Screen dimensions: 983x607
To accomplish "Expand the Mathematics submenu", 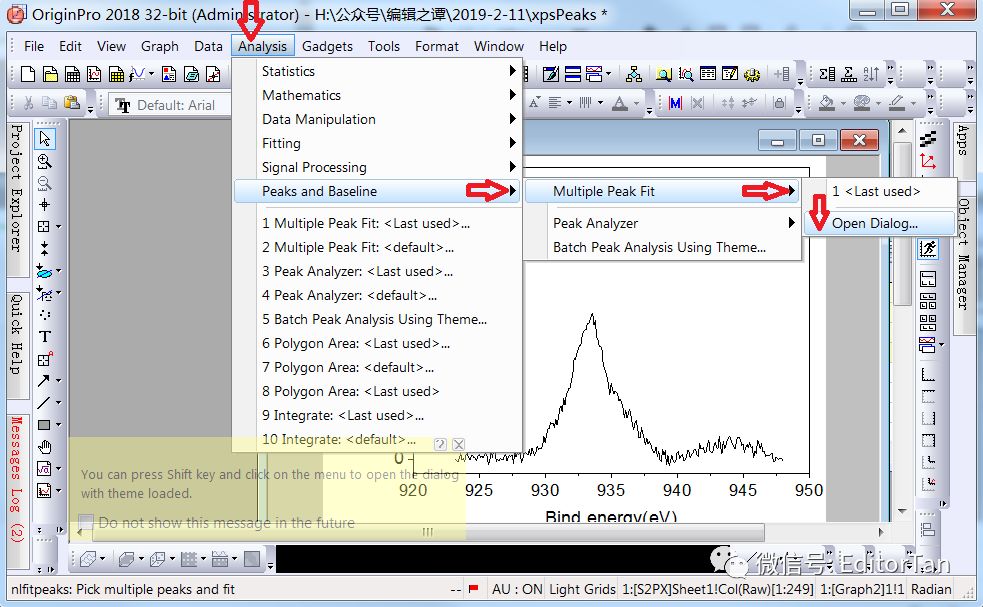I will [x=378, y=95].
